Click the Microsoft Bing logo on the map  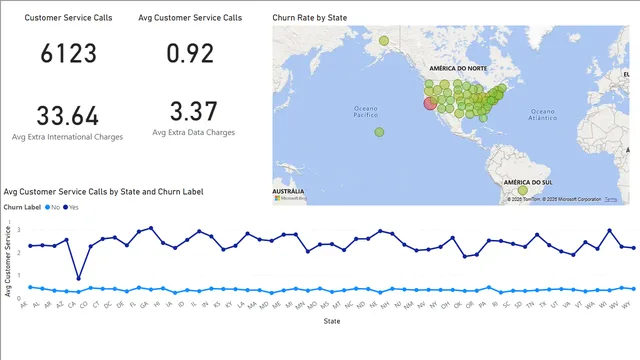tap(291, 198)
